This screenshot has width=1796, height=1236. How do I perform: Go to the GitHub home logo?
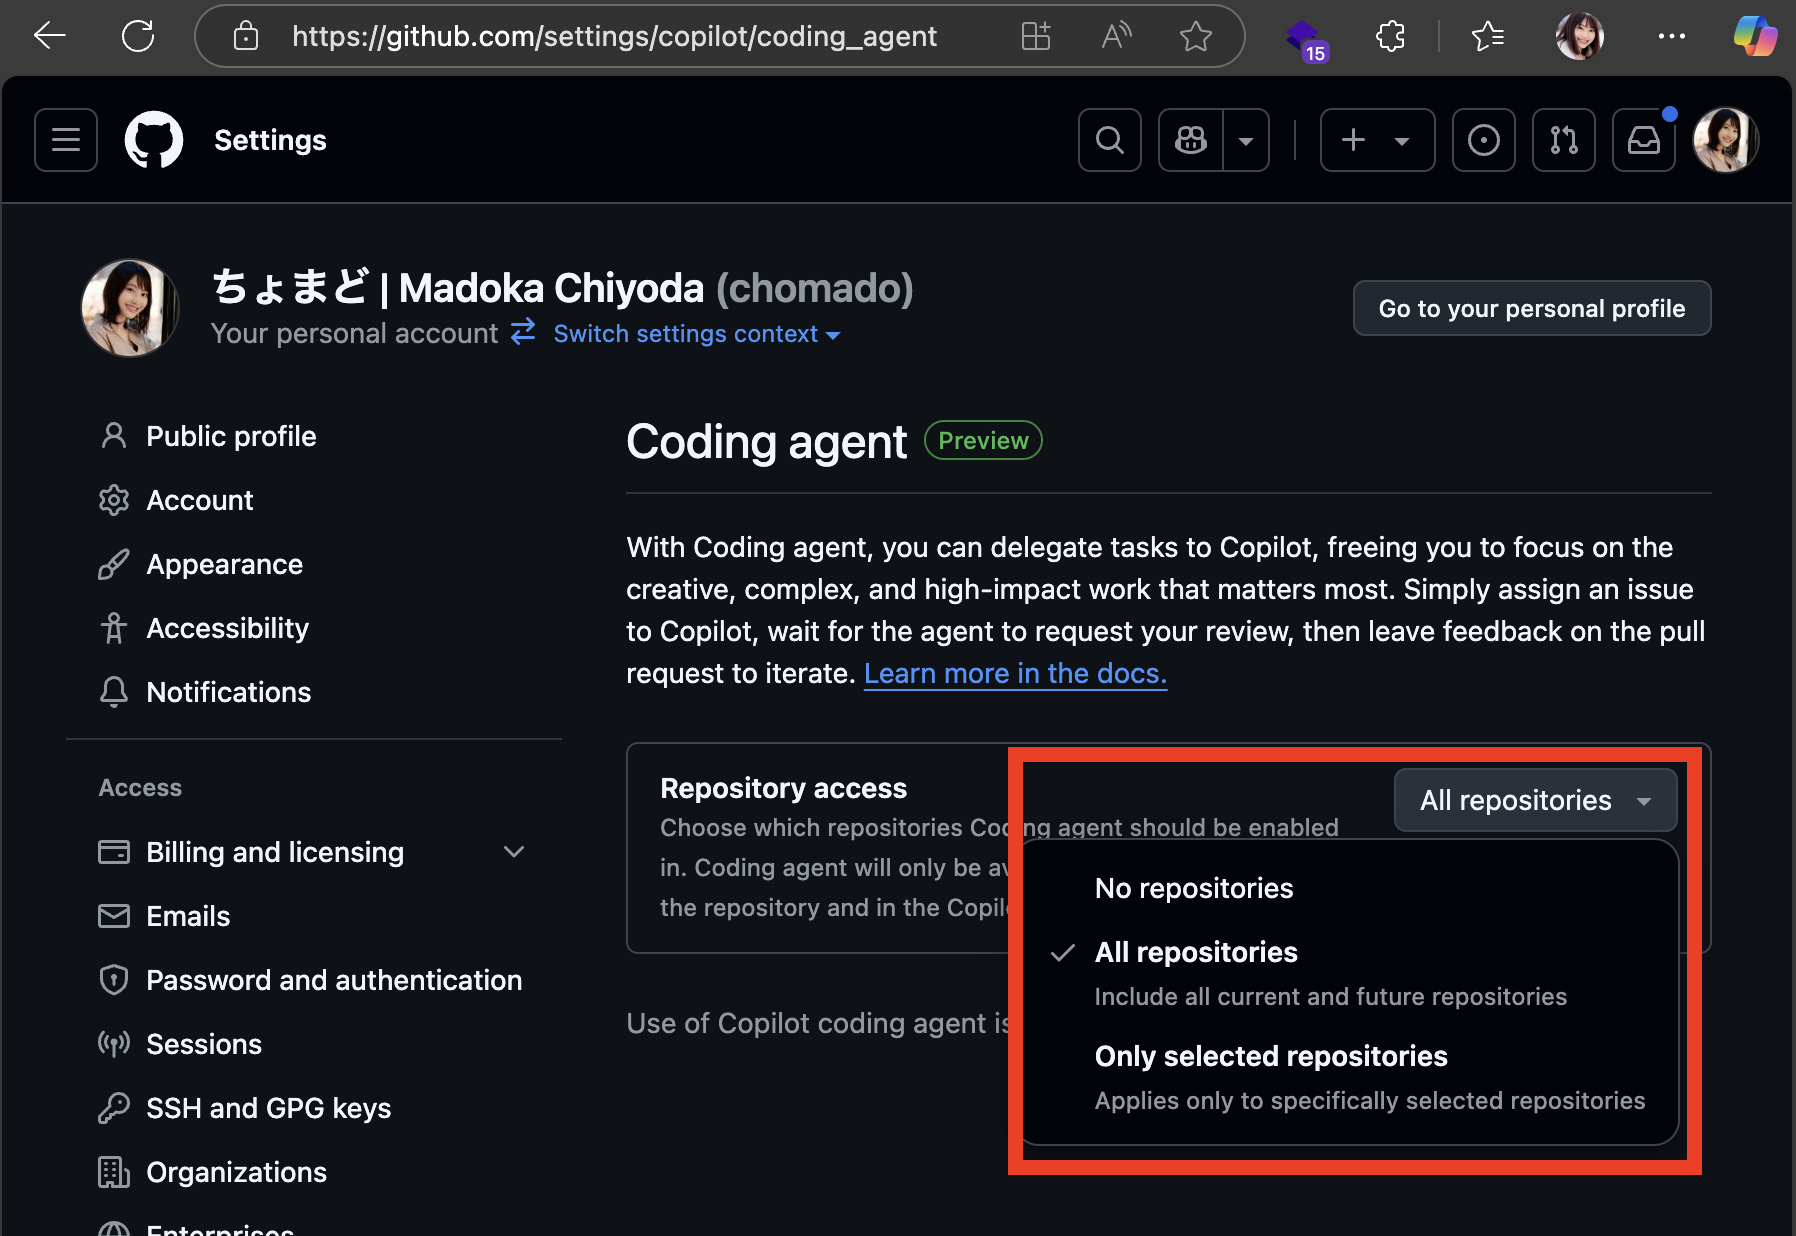pyautogui.click(x=154, y=140)
